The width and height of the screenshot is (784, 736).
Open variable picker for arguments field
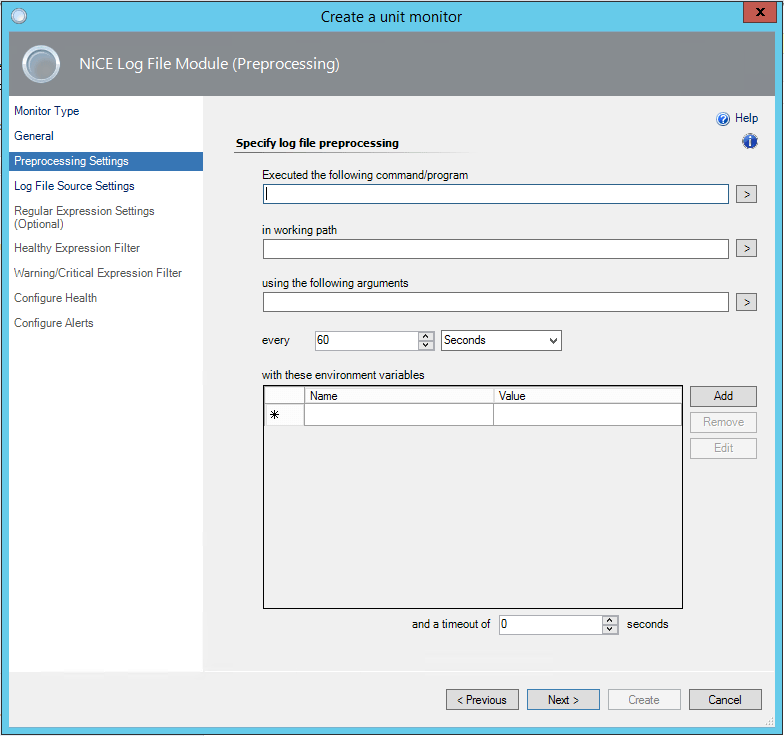coord(746,302)
